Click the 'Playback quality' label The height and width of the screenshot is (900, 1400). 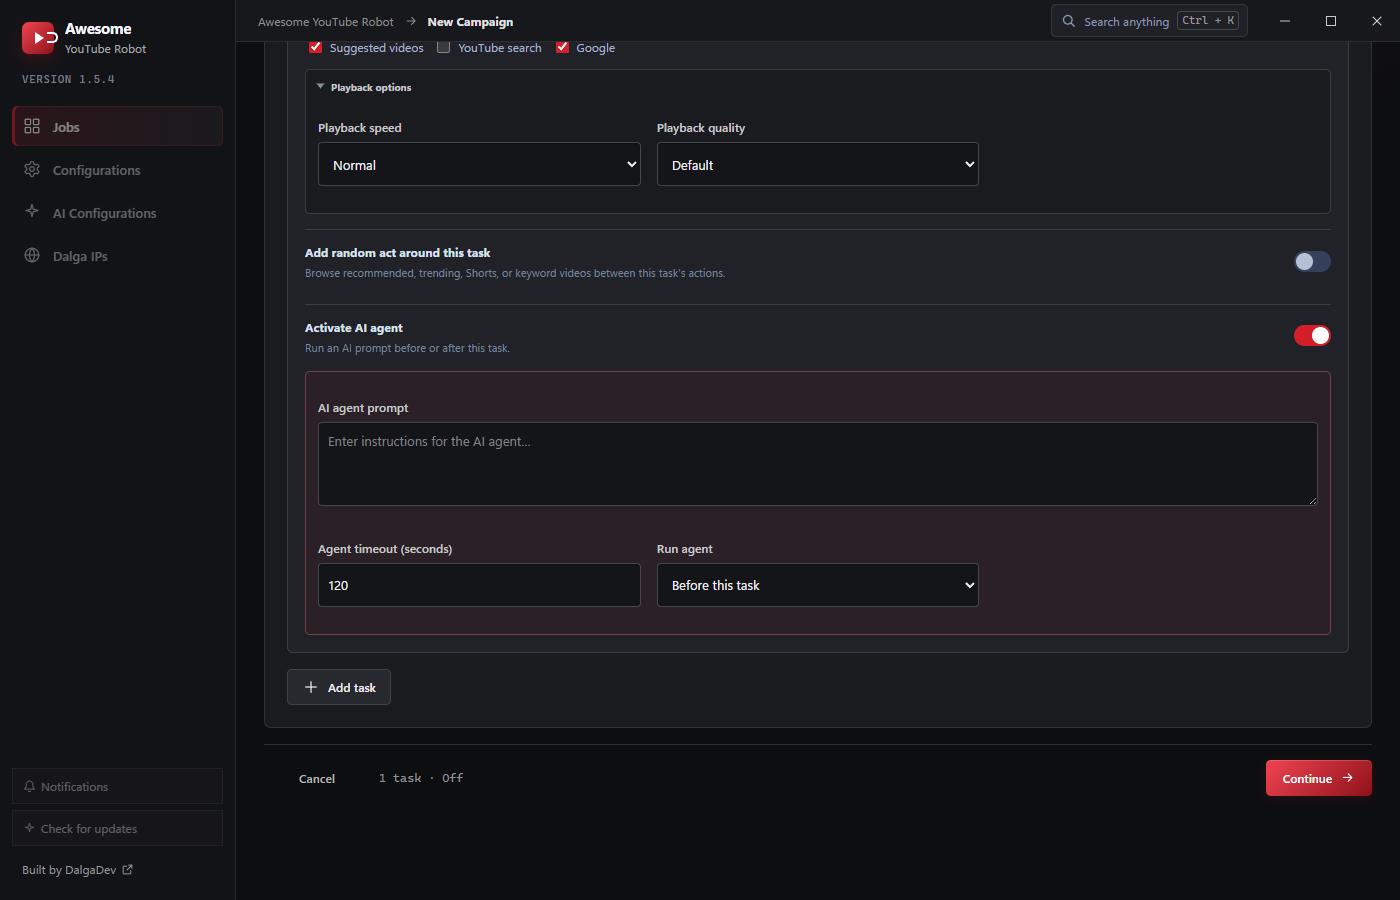701,128
